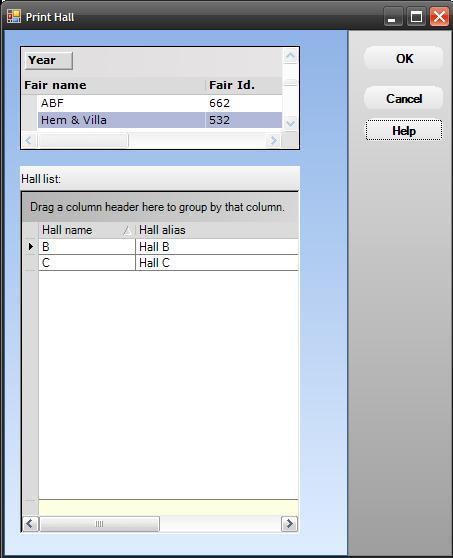Screen dimensions: 453x558
Task: Click the row indicator arrow beside hall B
Action: [x=31, y=246]
